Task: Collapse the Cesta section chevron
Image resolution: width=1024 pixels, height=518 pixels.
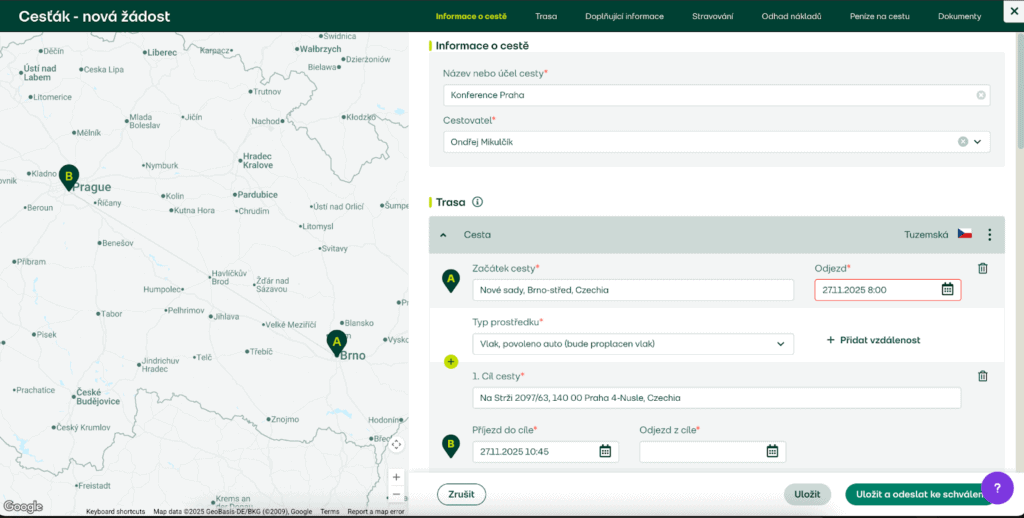Action: [x=443, y=235]
